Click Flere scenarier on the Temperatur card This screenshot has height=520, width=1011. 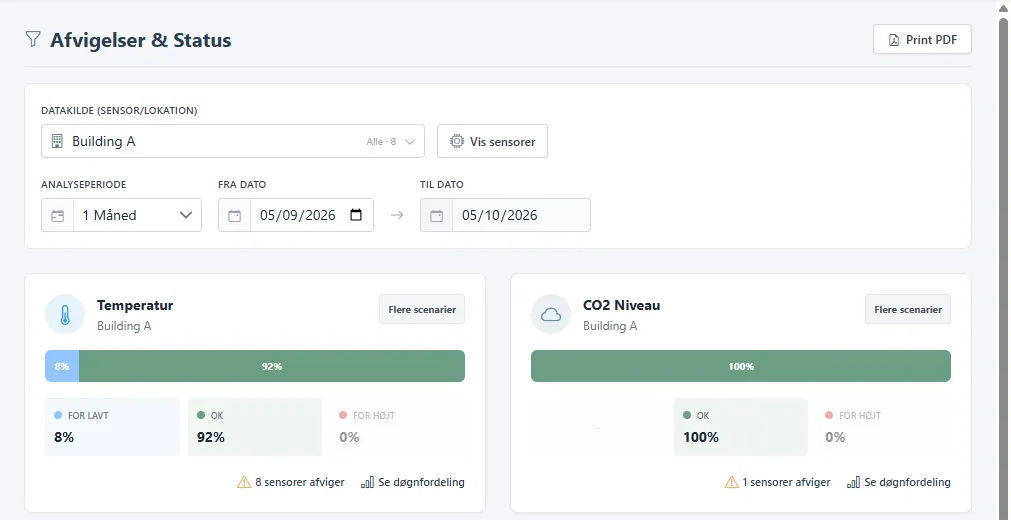click(422, 310)
